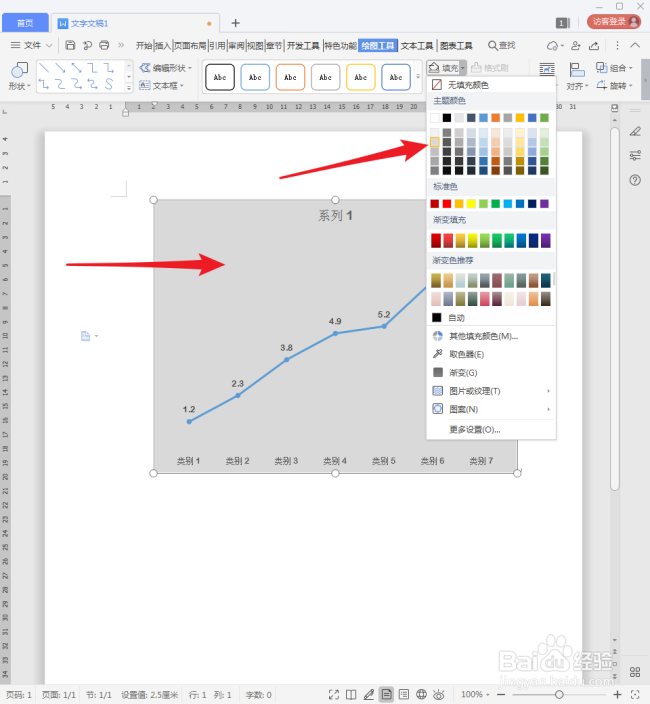Pick purple from standard colors
This screenshot has width=650, height=704.
pyautogui.click(x=544, y=204)
